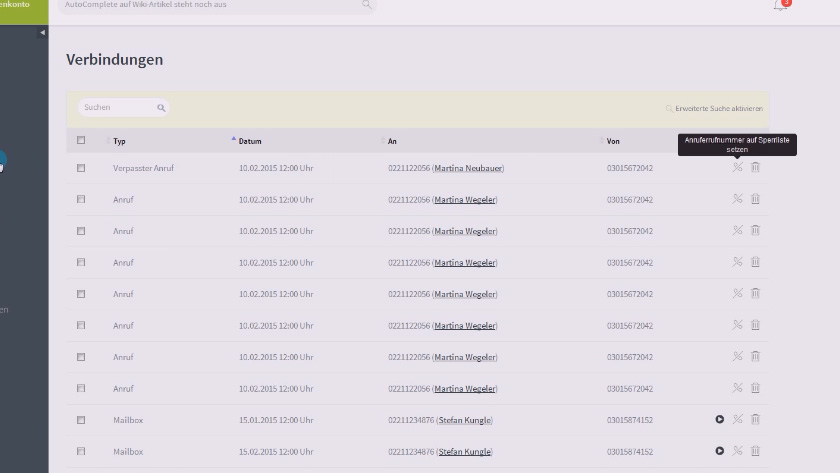Click the magnifier icon in the top wiki search bar
Screen dimensions: 840x473
click(x=366, y=4)
